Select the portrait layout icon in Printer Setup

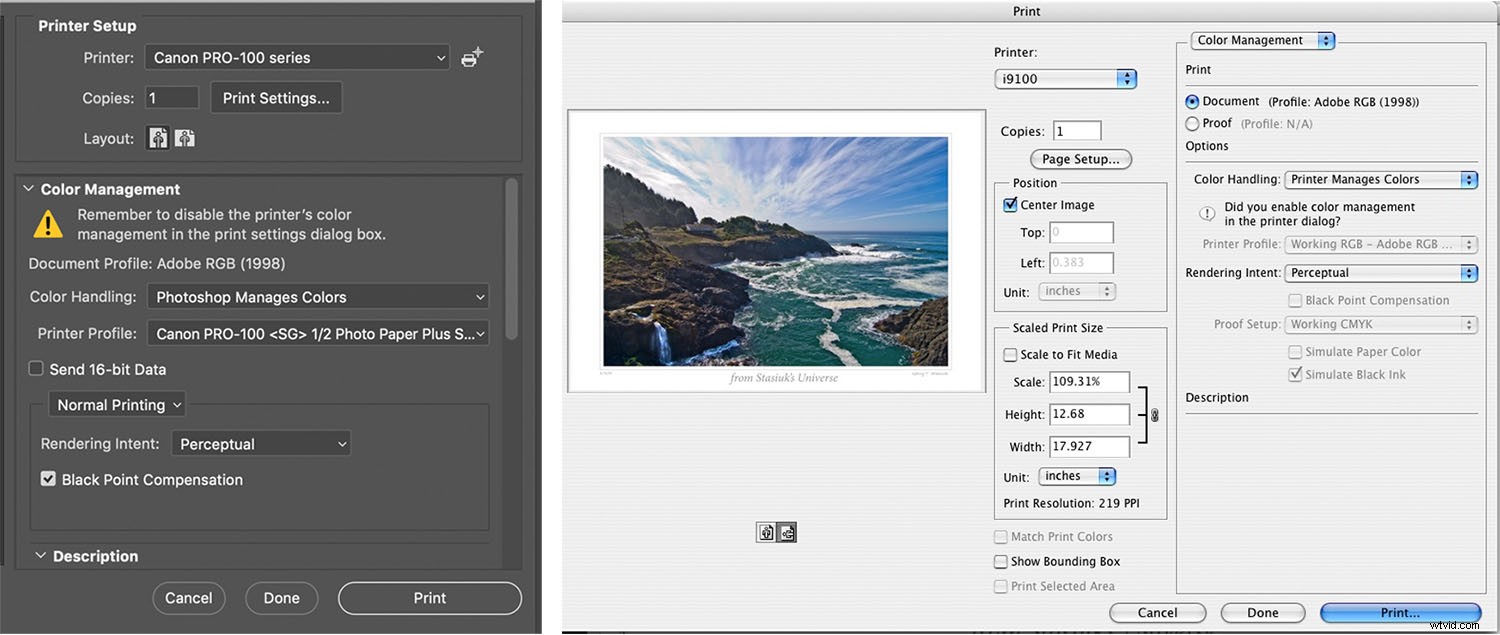click(x=157, y=137)
